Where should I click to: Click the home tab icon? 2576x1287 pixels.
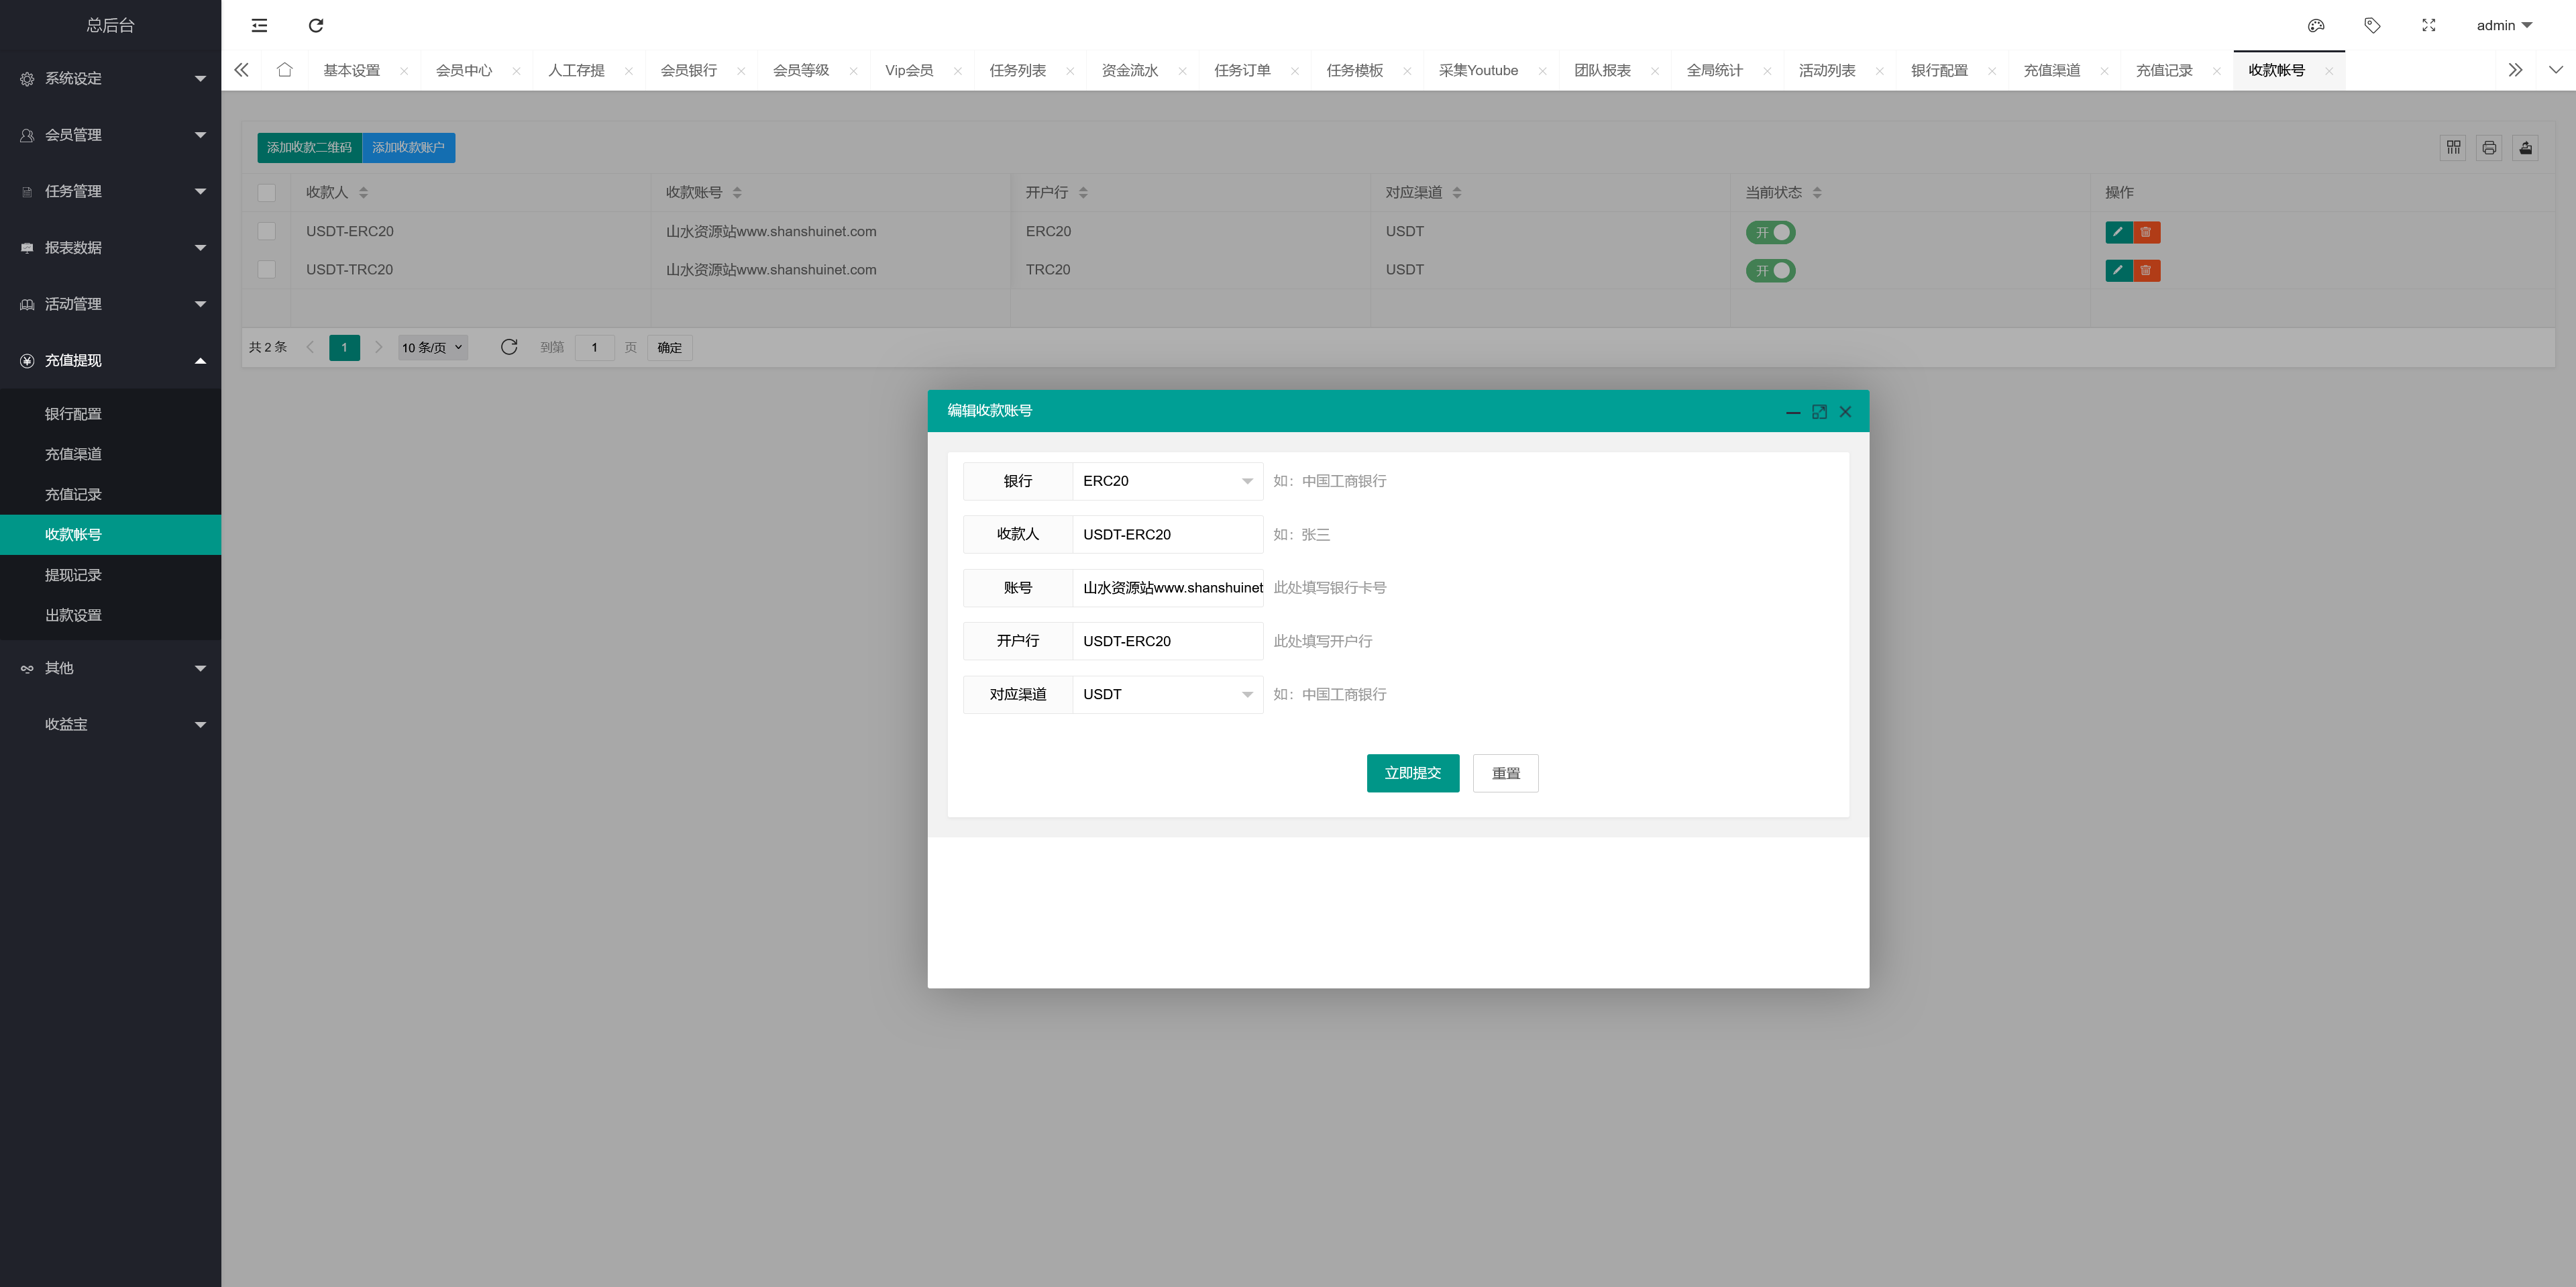tap(284, 70)
